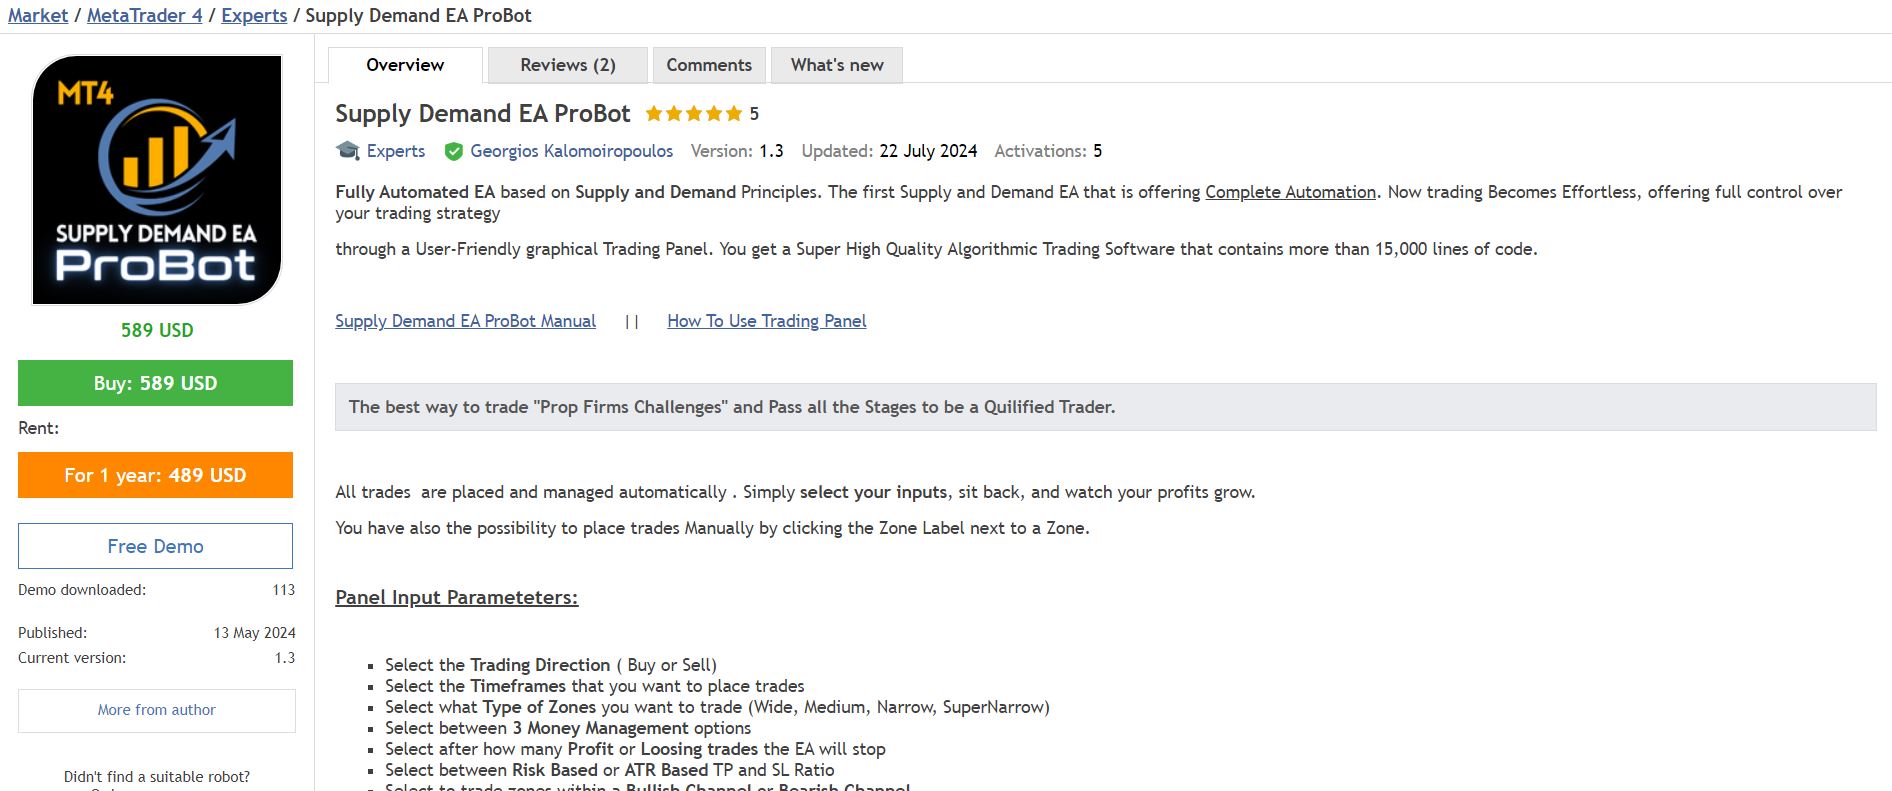Click the green verified shield icon
The height and width of the screenshot is (791, 1892).
453,151
